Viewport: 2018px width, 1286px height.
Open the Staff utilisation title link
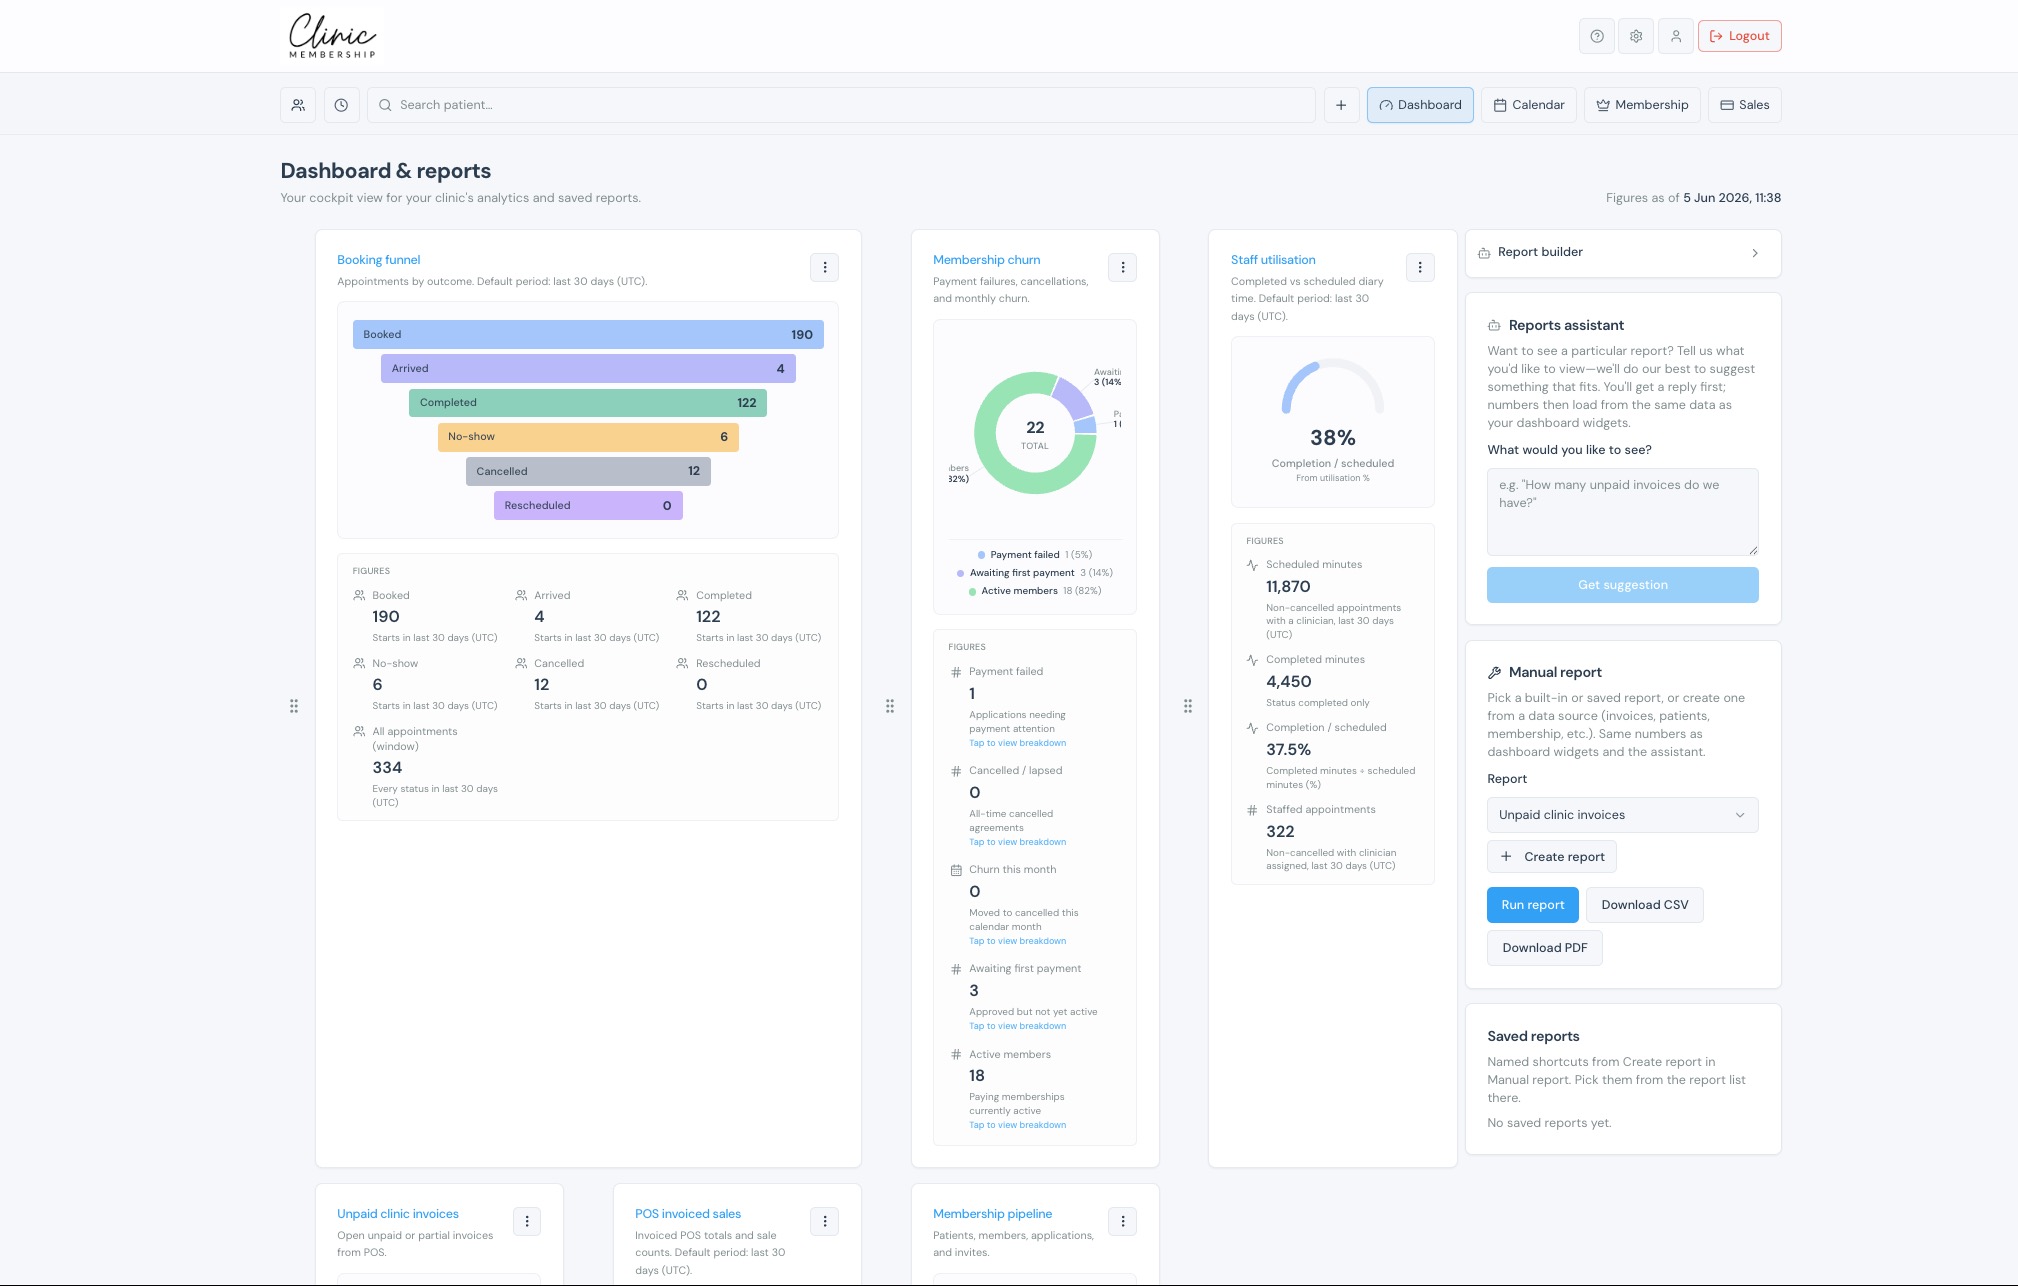click(1273, 260)
